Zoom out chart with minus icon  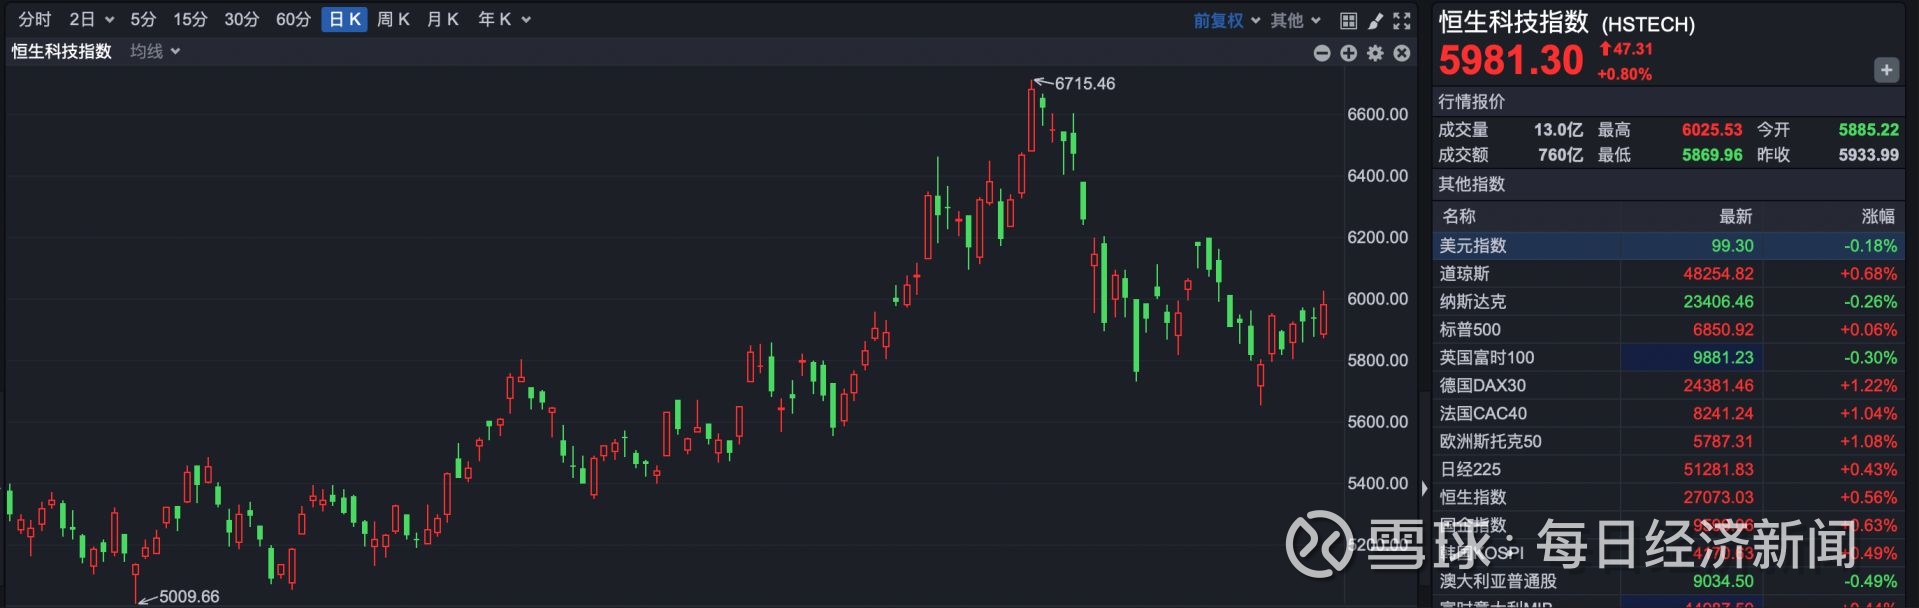pos(1322,53)
